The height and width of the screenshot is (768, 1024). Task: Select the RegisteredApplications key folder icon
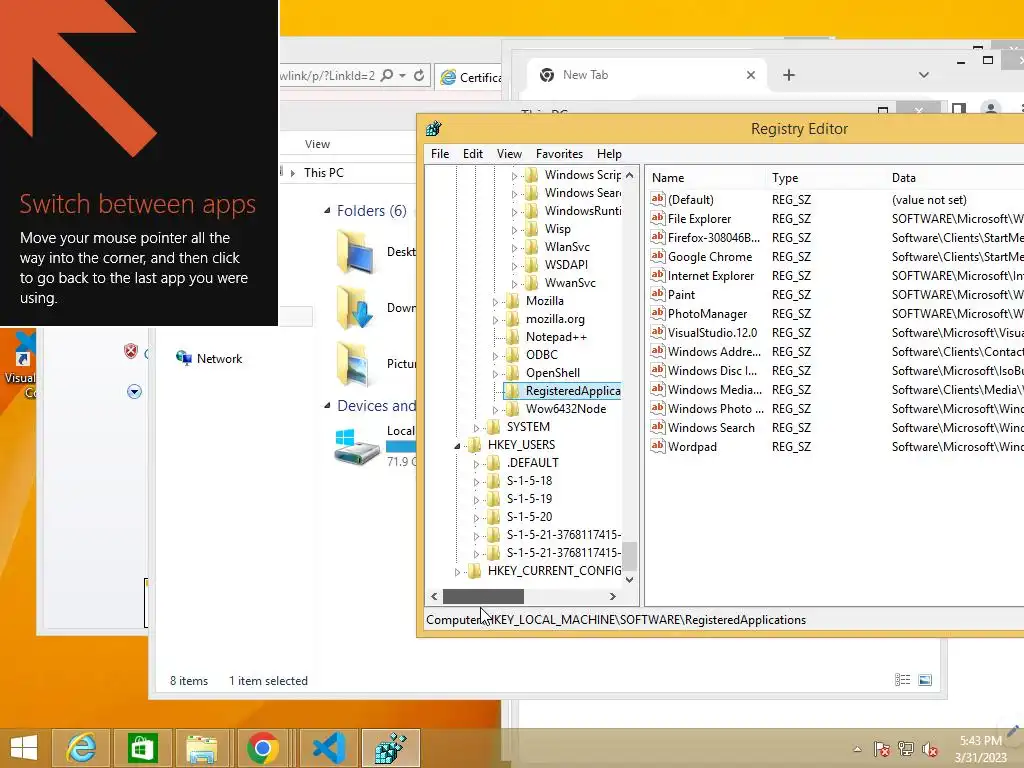[513, 391]
